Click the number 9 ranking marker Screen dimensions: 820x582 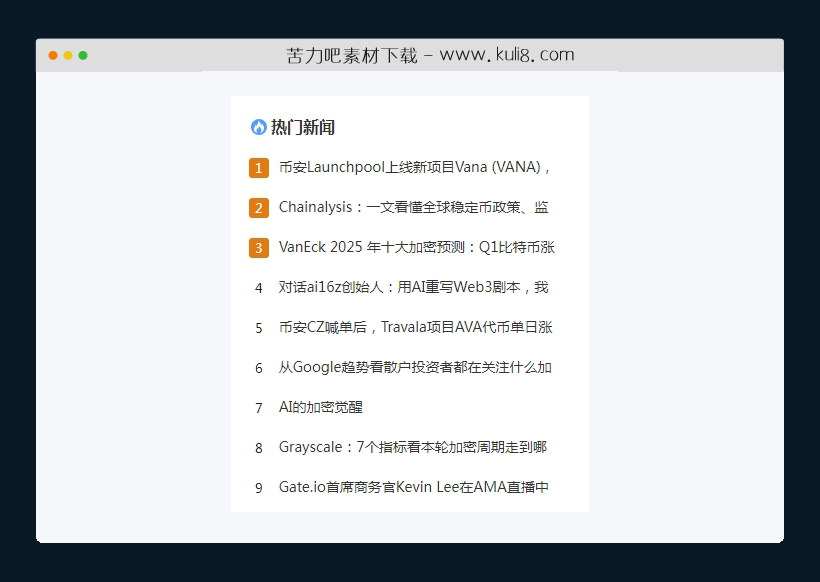(258, 488)
